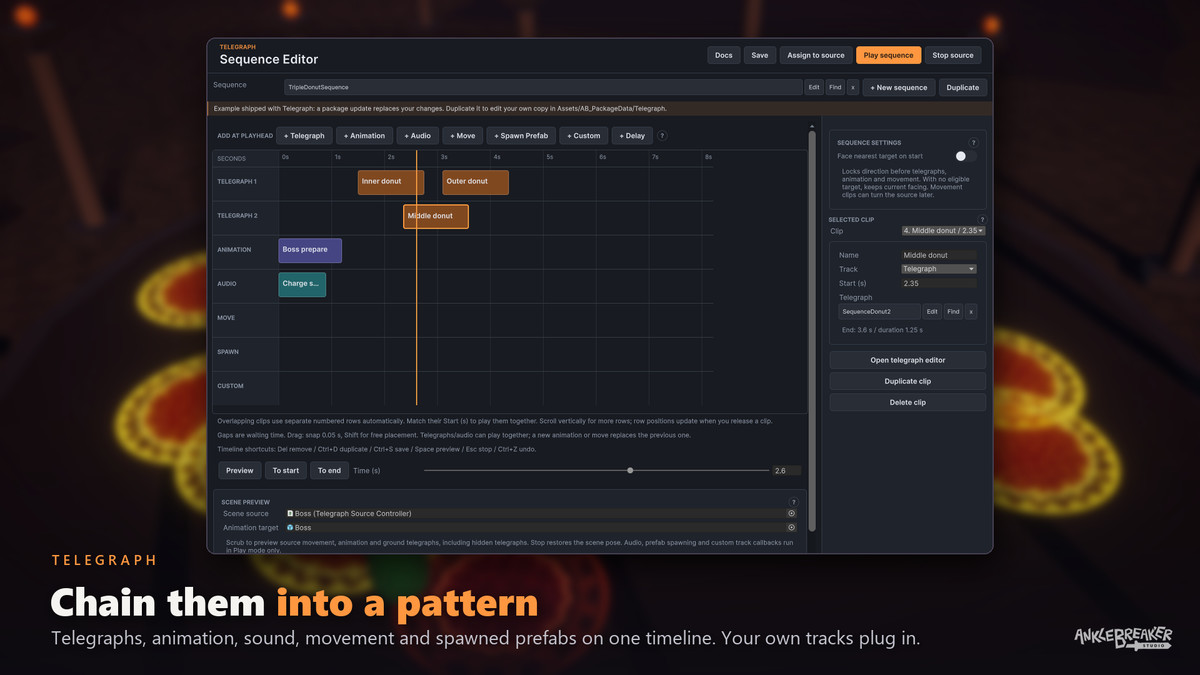Click Play sequence button
1200x675 pixels.
[889, 56]
